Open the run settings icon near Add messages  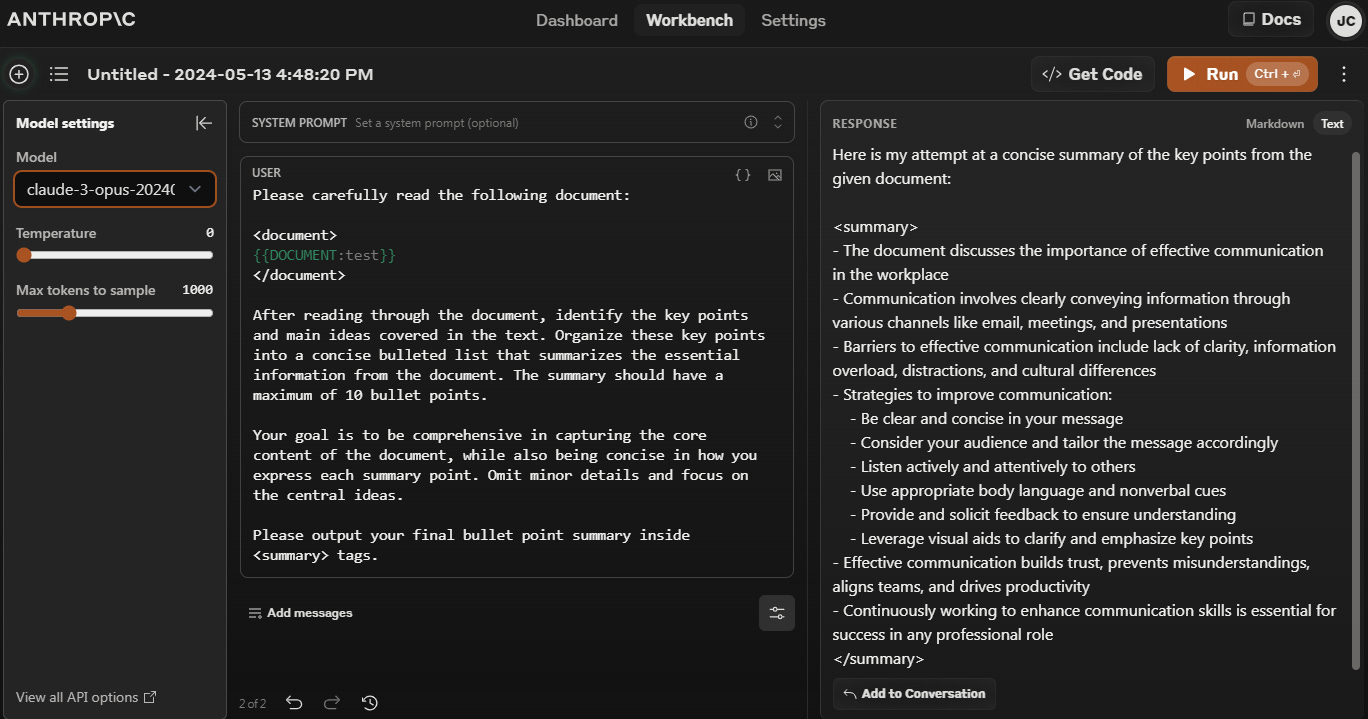[777, 612]
